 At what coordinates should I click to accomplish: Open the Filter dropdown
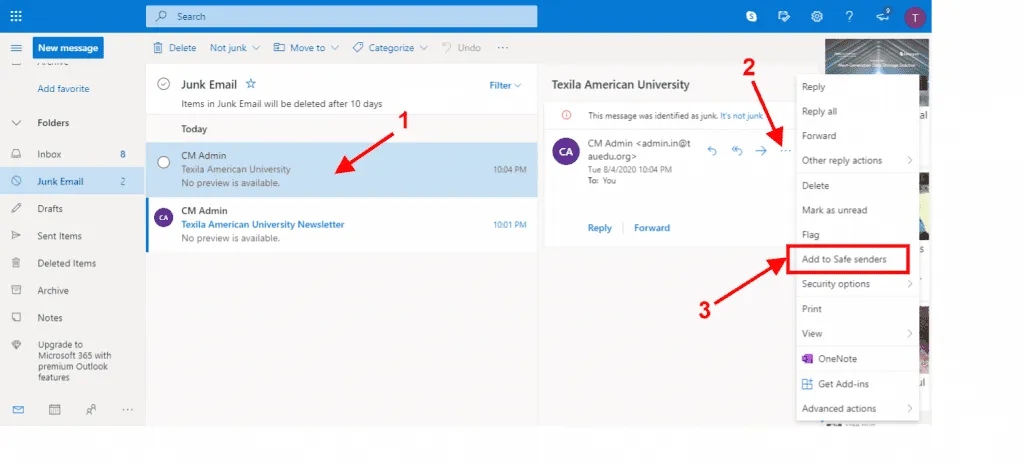505,86
